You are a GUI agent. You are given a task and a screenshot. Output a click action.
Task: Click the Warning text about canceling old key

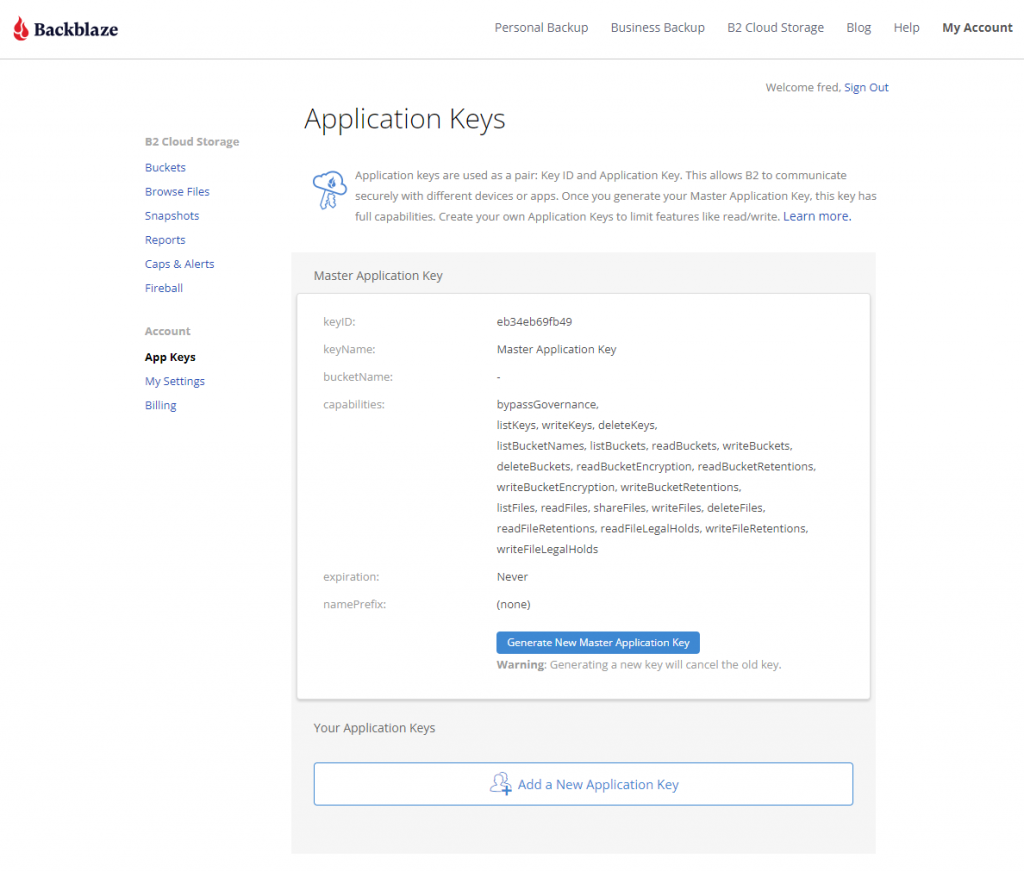point(639,665)
